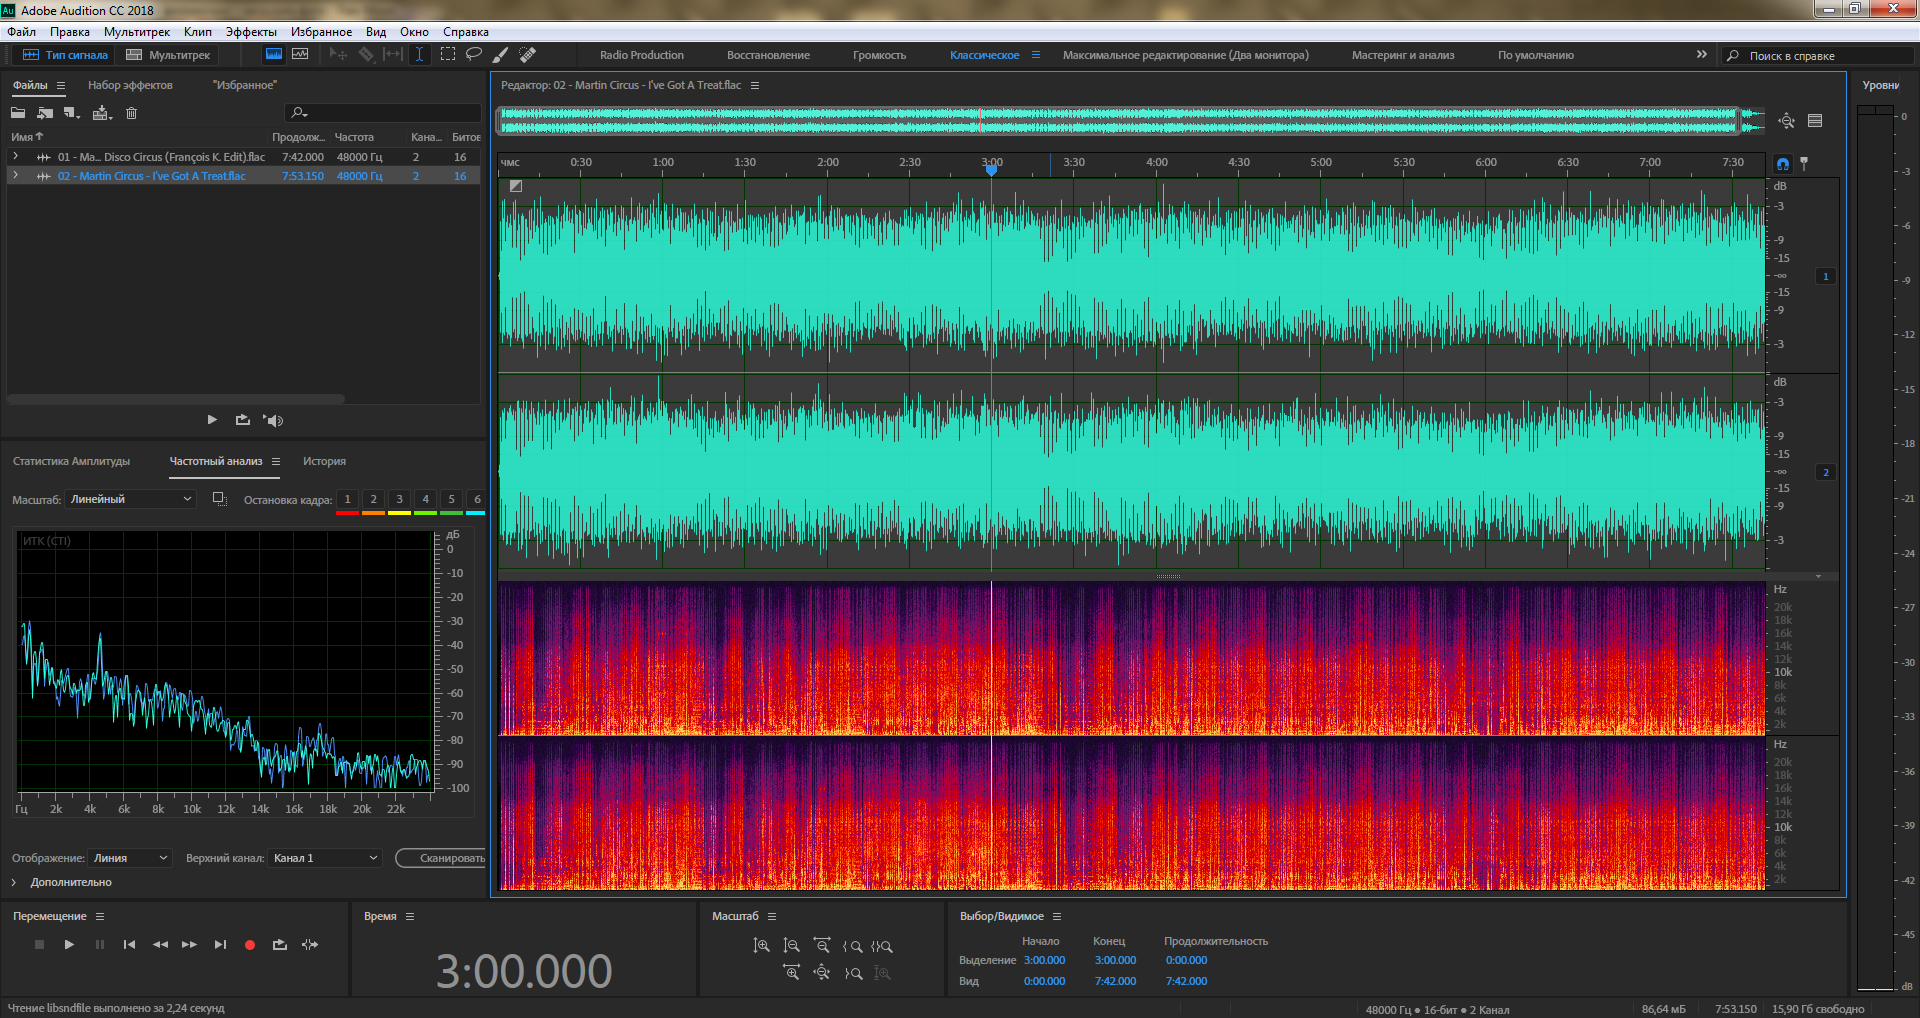Open the Отображение Линия dropdown

click(131, 858)
